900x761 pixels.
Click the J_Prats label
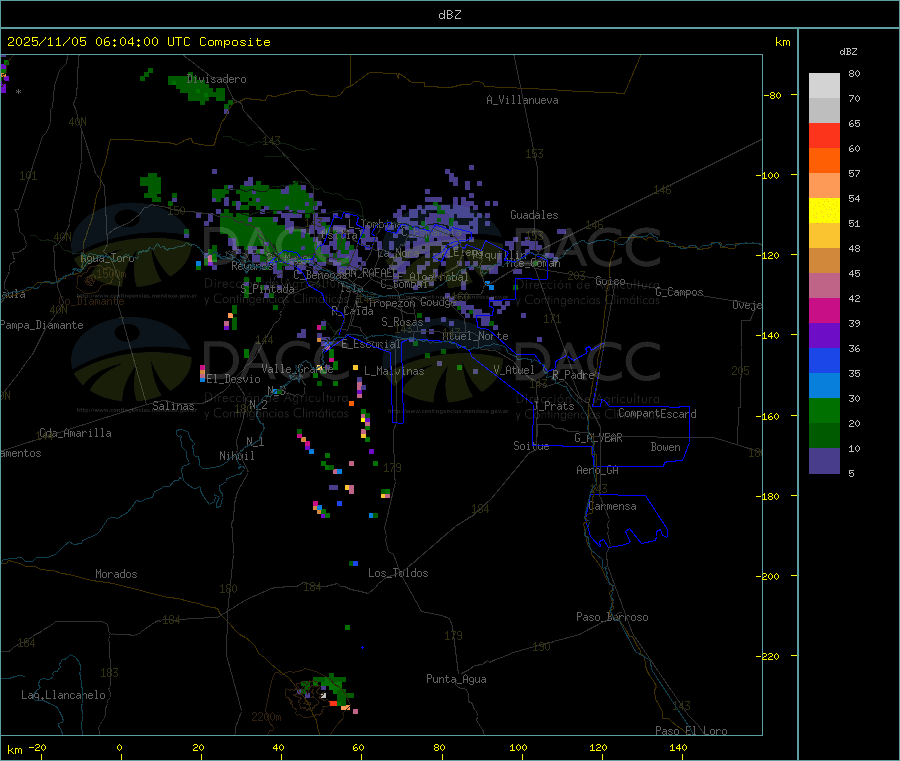click(554, 405)
